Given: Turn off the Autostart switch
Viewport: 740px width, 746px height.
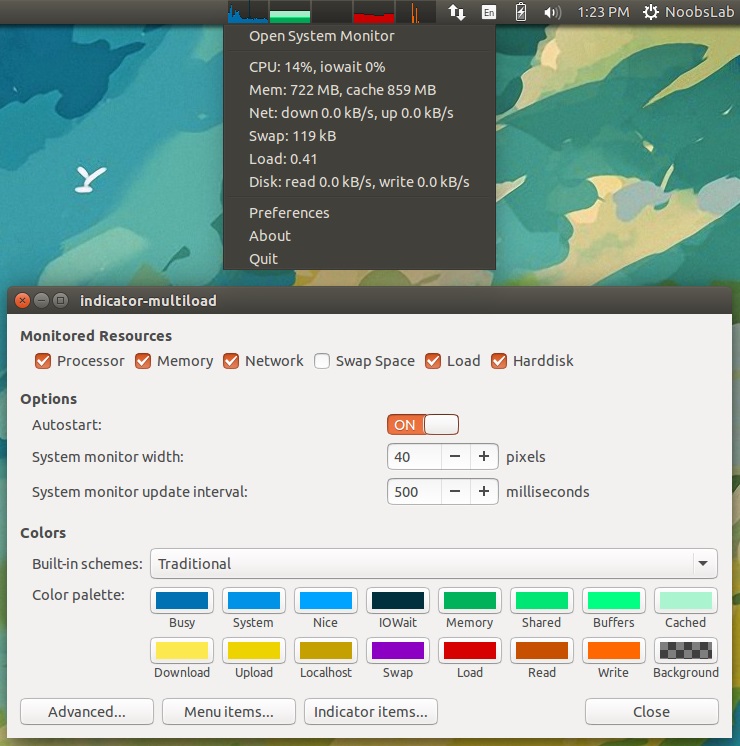Looking at the screenshot, I should [423, 424].
